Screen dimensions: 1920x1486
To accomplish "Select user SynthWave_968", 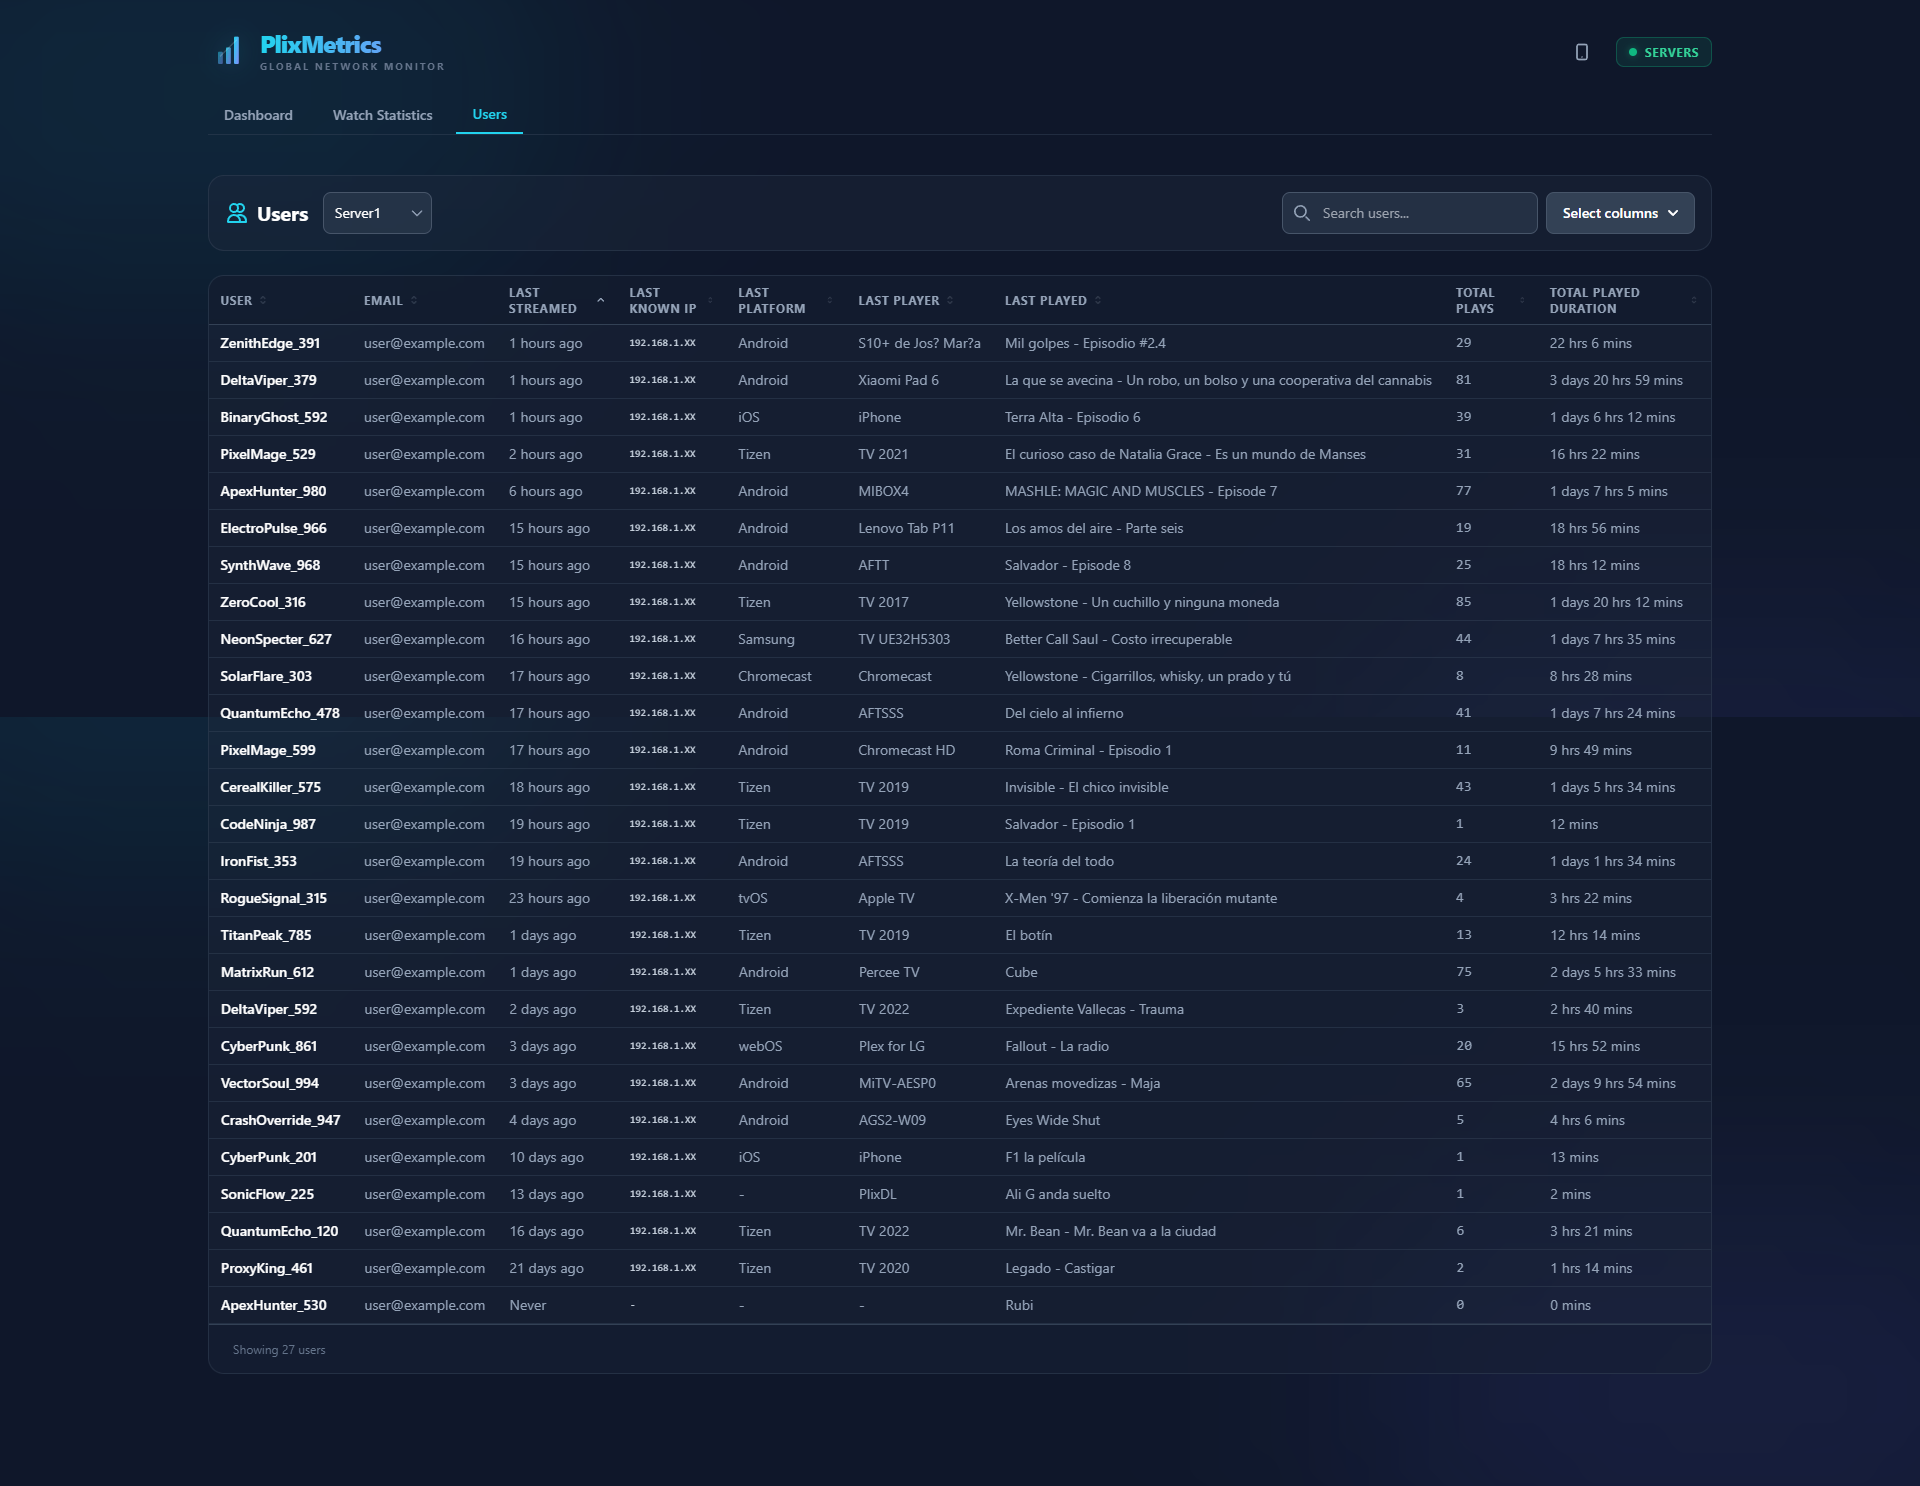I will [270, 565].
